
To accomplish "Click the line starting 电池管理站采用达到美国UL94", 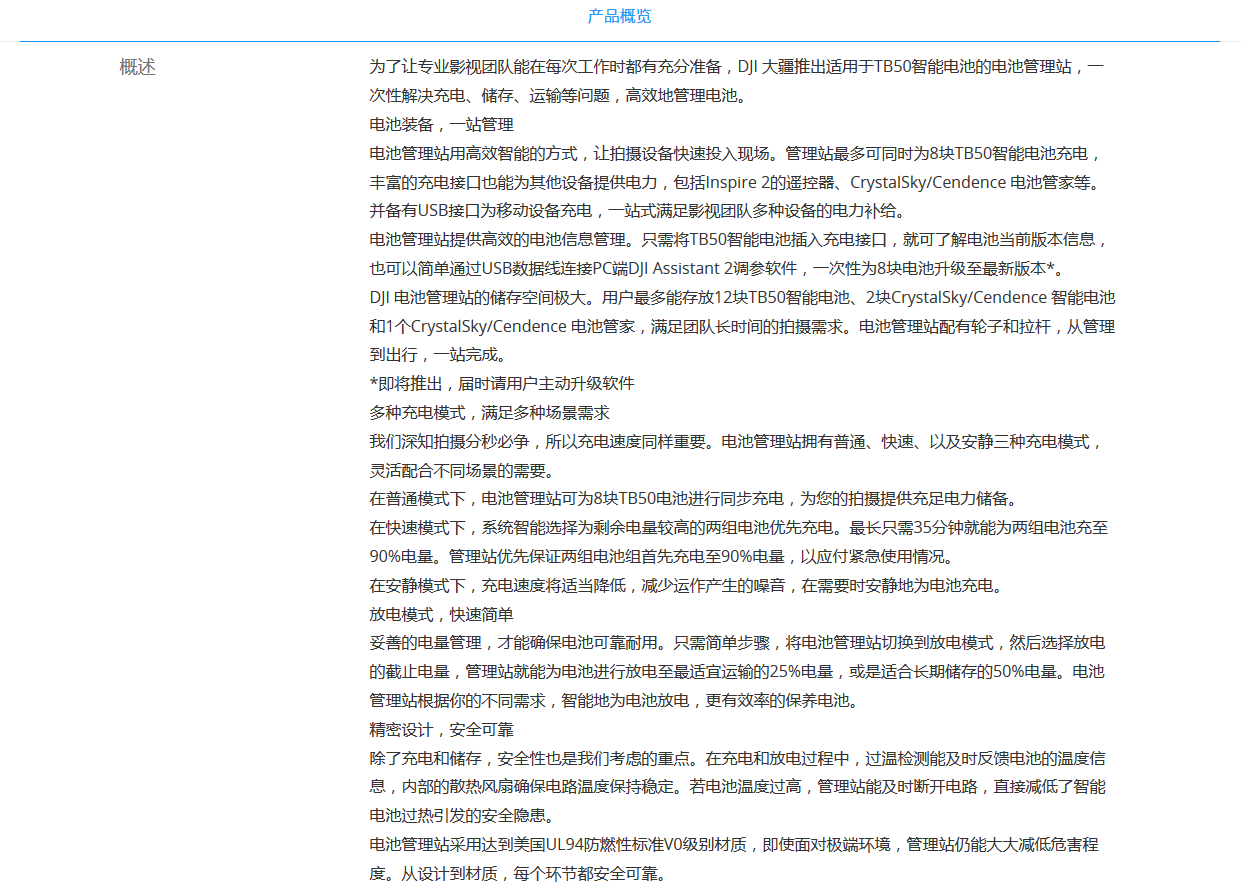I will pyautogui.click(x=734, y=845).
